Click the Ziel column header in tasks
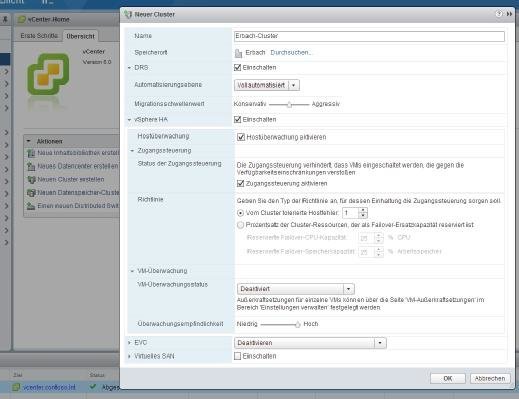 pyautogui.click(x=17, y=375)
